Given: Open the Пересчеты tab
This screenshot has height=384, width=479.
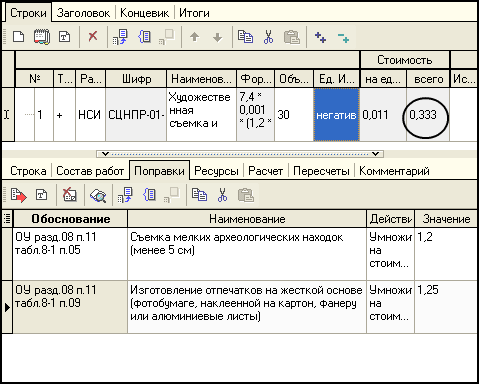Looking at the screenshot, I should click(321, 171).
